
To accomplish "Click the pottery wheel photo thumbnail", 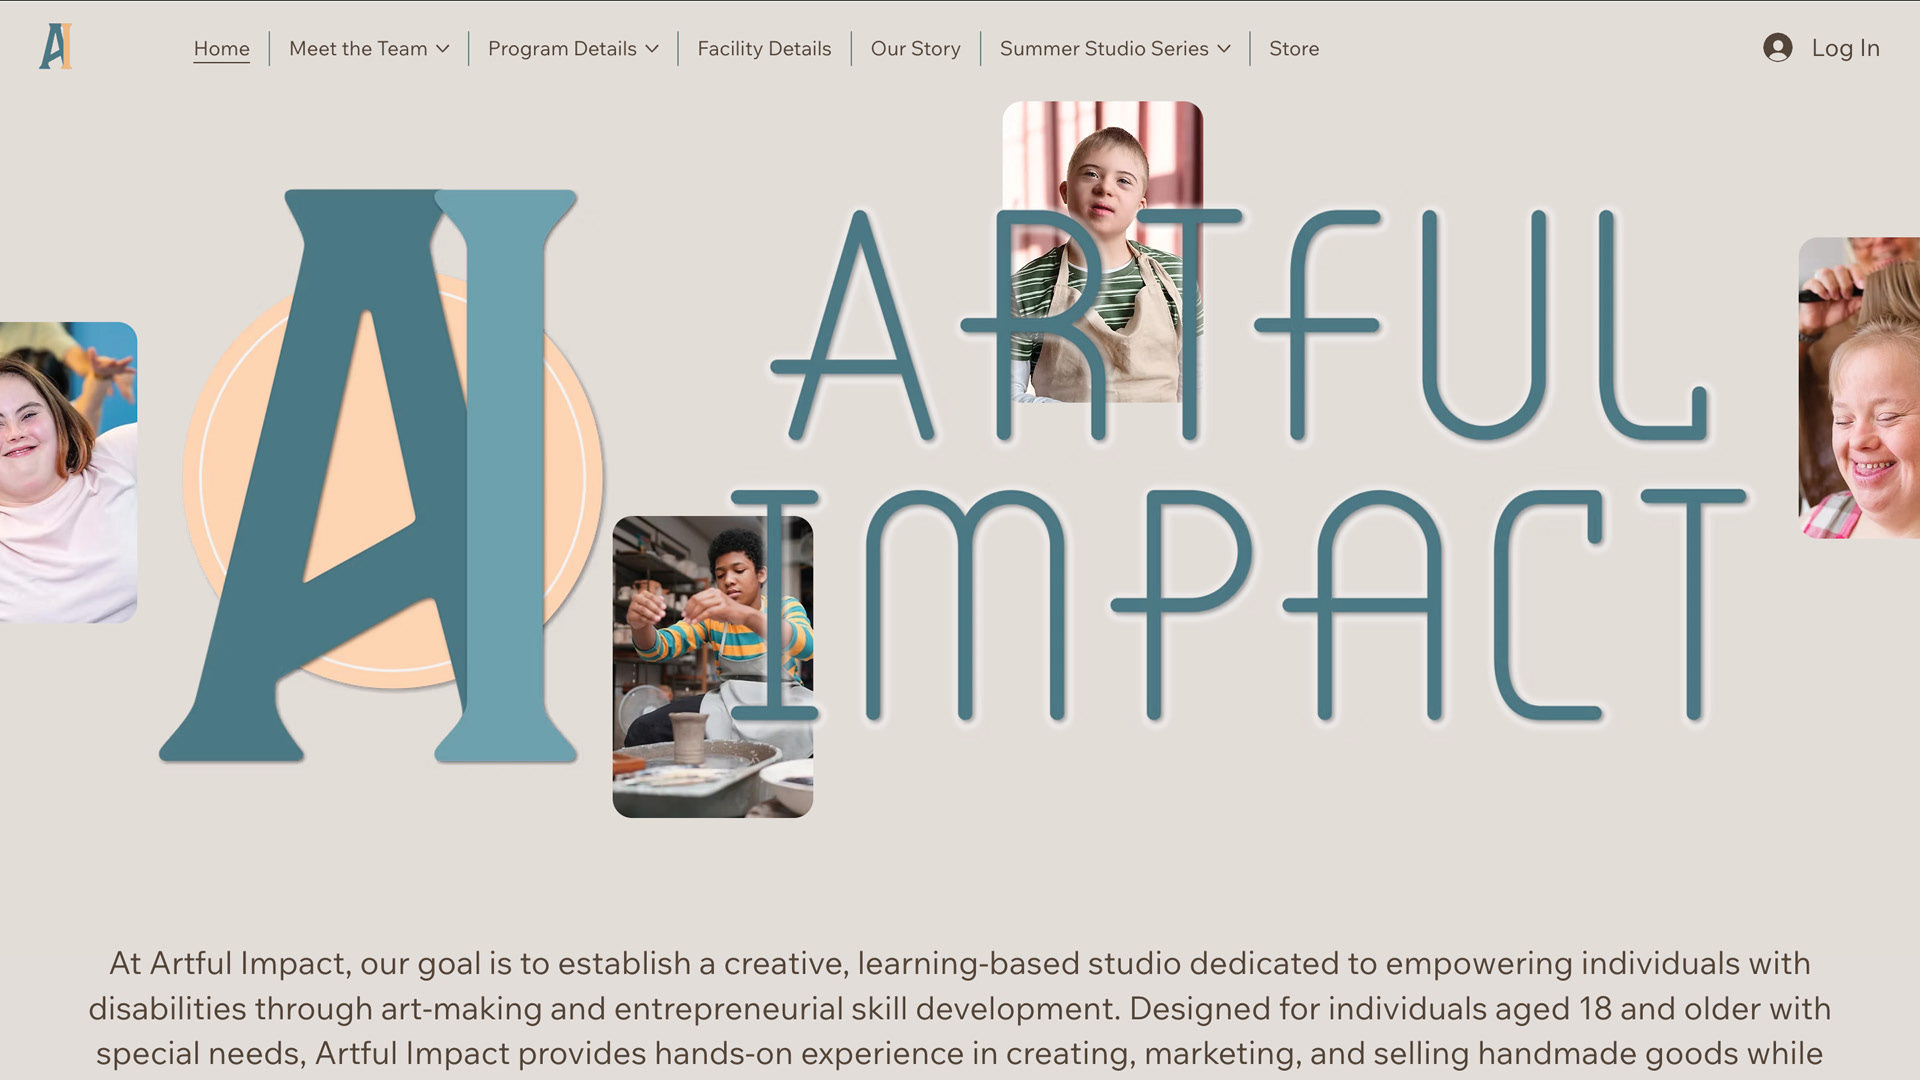I will pyautogui.click(x=713, y=667).
